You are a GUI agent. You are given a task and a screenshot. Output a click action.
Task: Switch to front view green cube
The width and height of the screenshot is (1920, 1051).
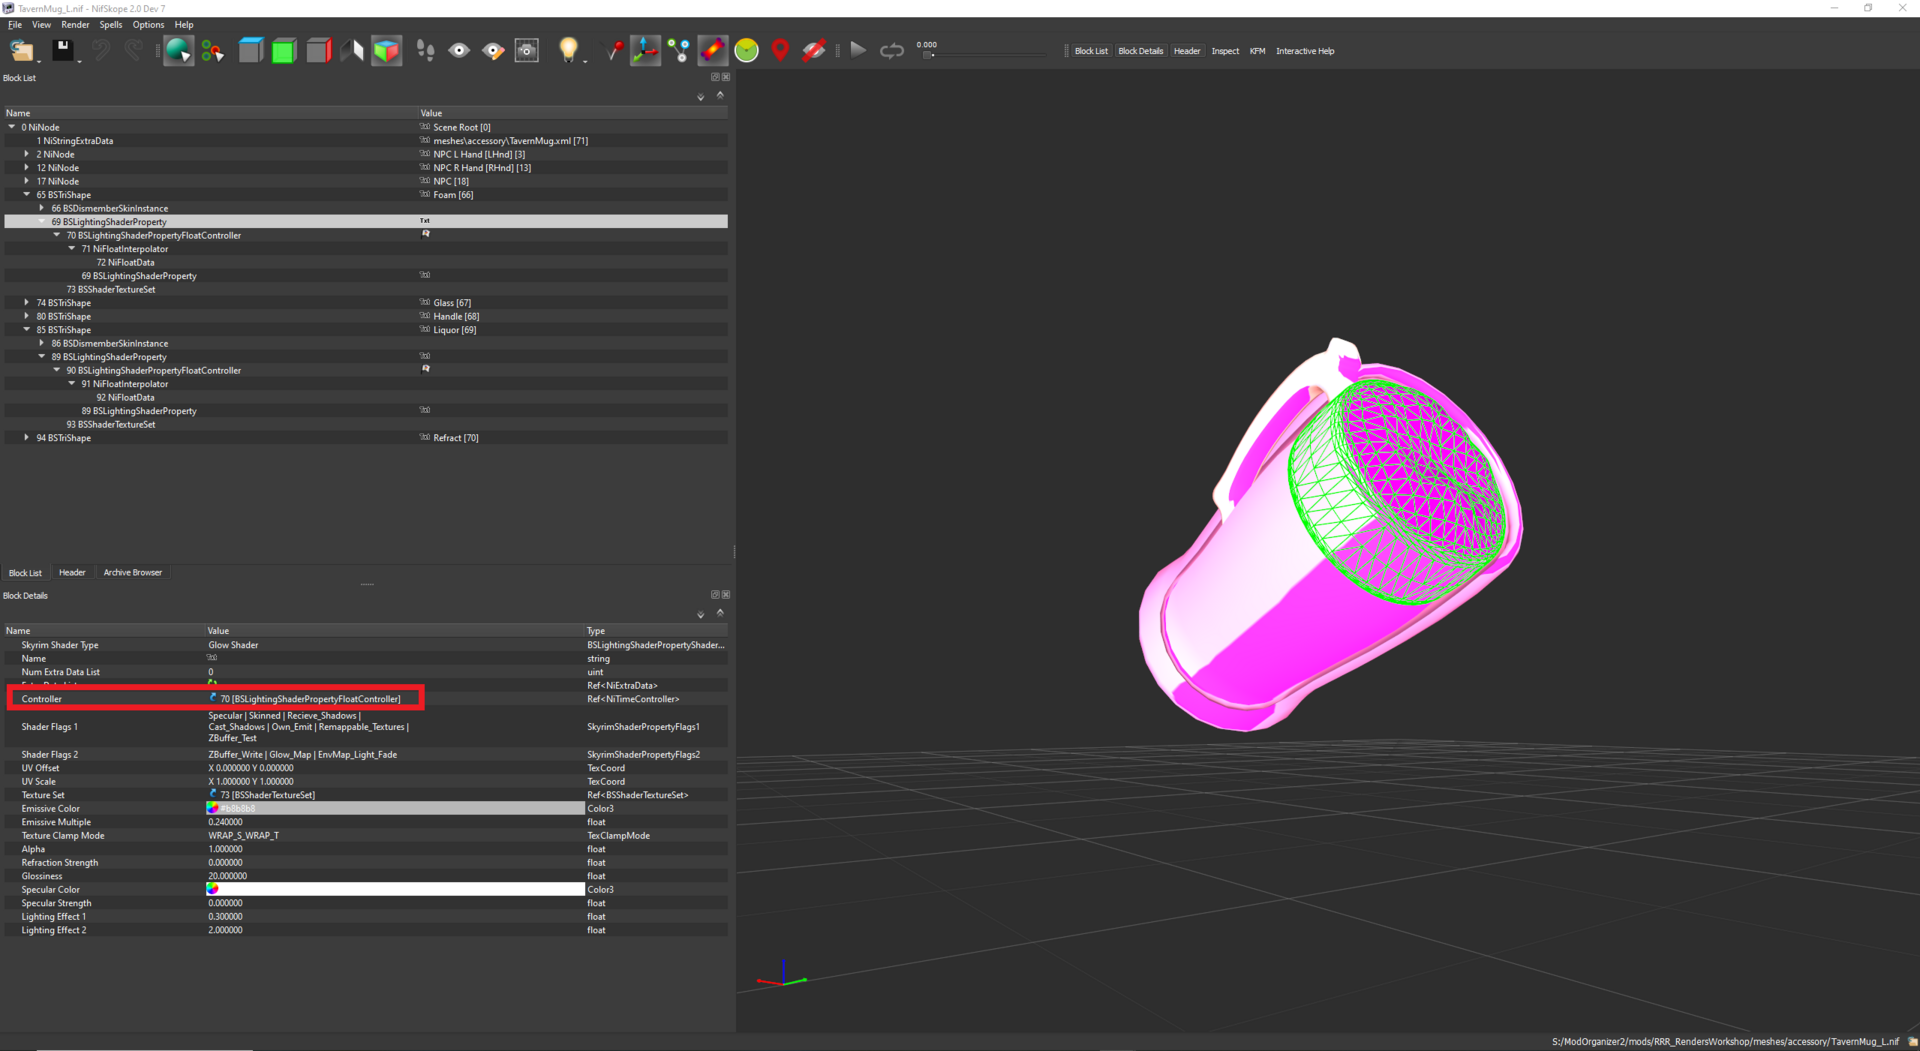pyautogui.click(x=284, y=50)
